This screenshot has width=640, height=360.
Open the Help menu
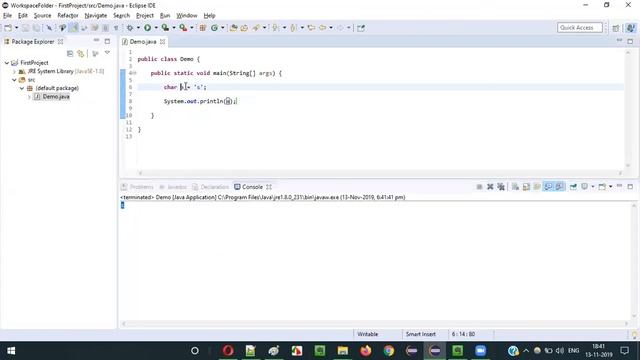click(209, 16)
